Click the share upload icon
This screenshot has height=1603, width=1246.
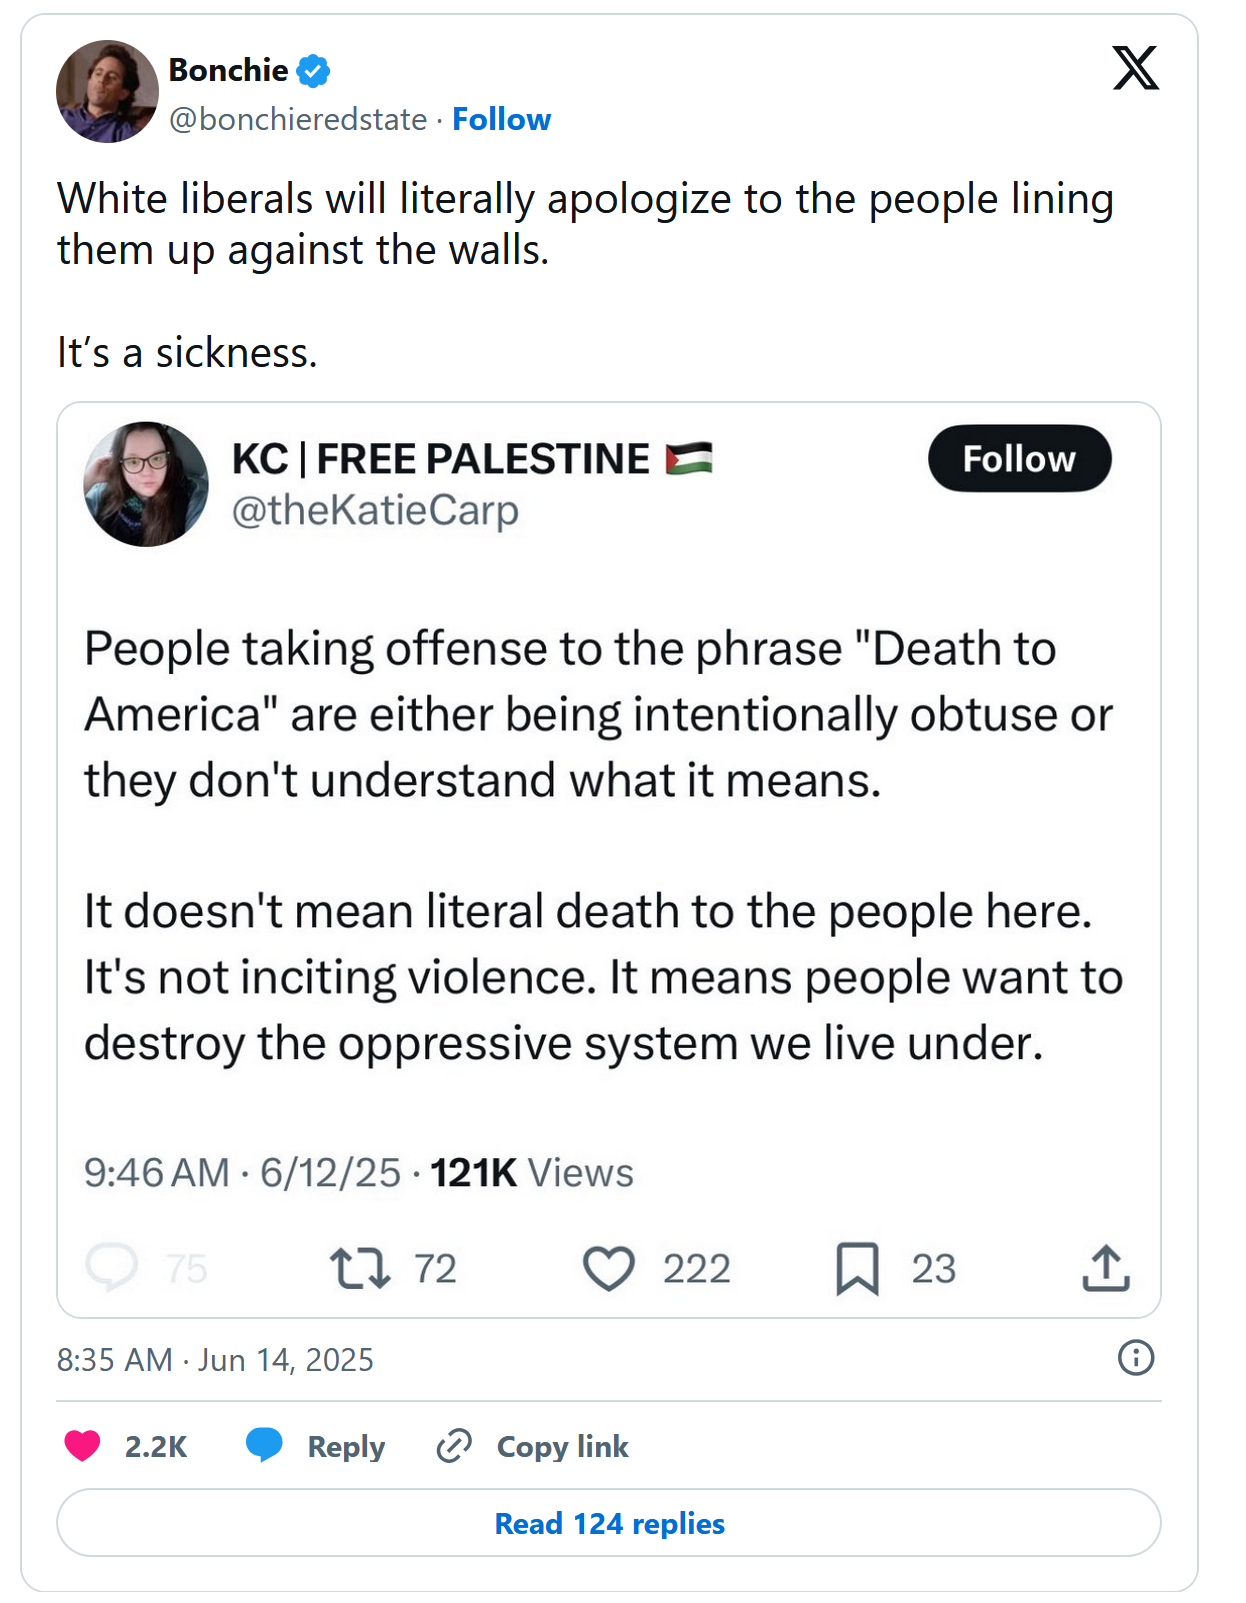(1105, 1268)
